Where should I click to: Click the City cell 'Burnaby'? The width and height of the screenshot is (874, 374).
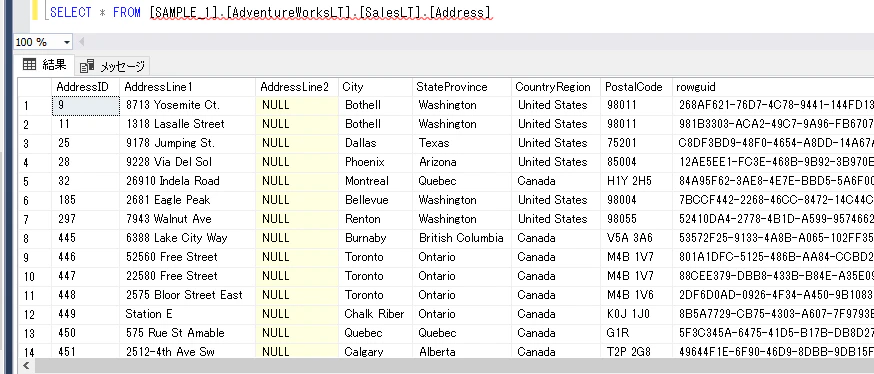(x=376, y=238)
